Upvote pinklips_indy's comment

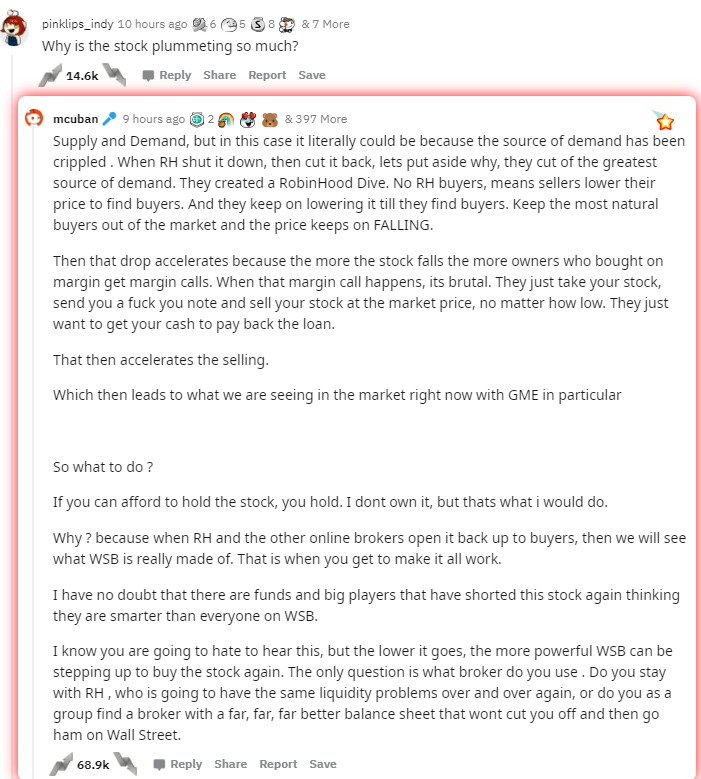coord(50,76)
